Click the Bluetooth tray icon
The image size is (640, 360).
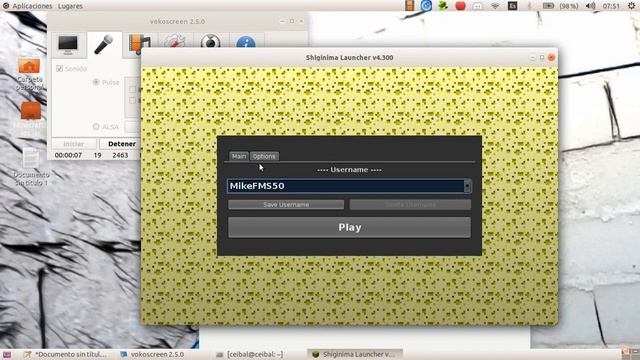pyautogui.click(x=529, y=6)
